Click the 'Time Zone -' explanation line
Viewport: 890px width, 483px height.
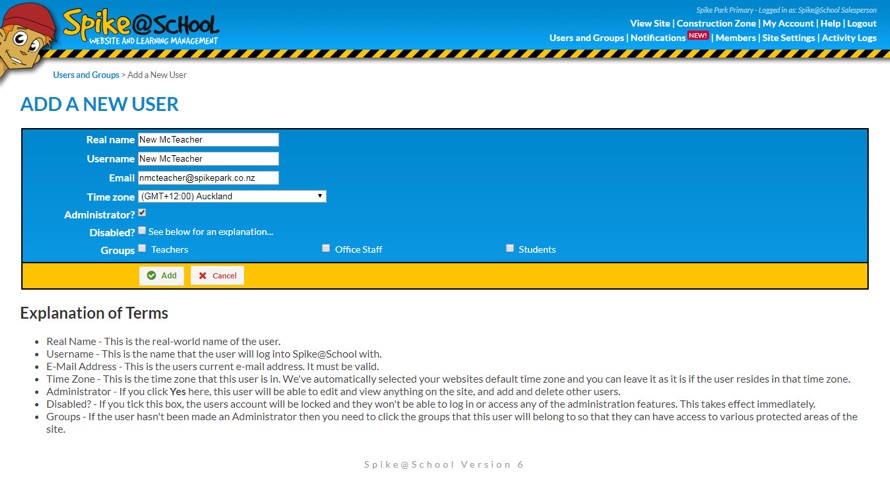pyautogui.click(x=448, y=379)
